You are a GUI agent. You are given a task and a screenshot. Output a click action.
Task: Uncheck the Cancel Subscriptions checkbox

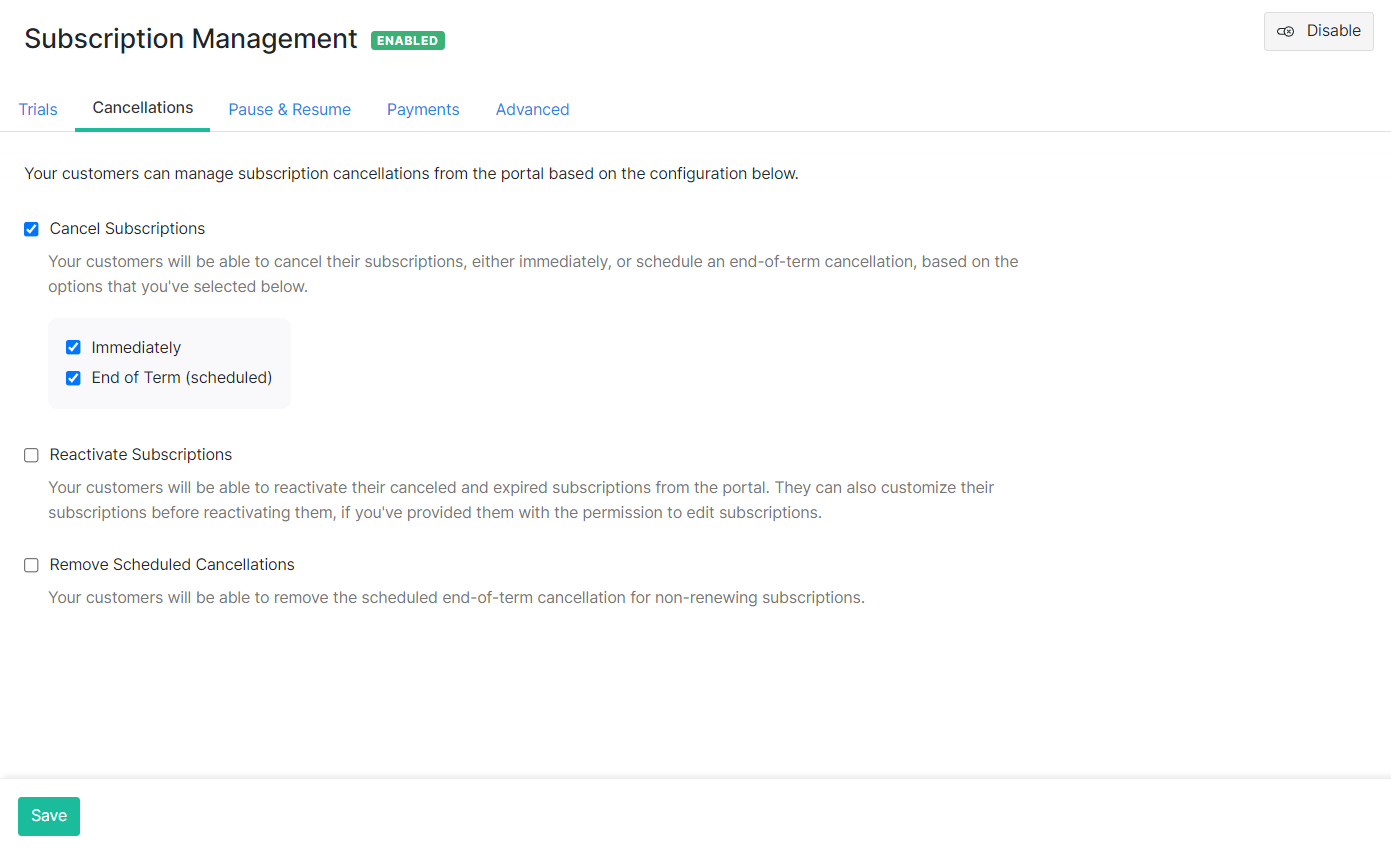pyautogui.click(x=31, y=229)
